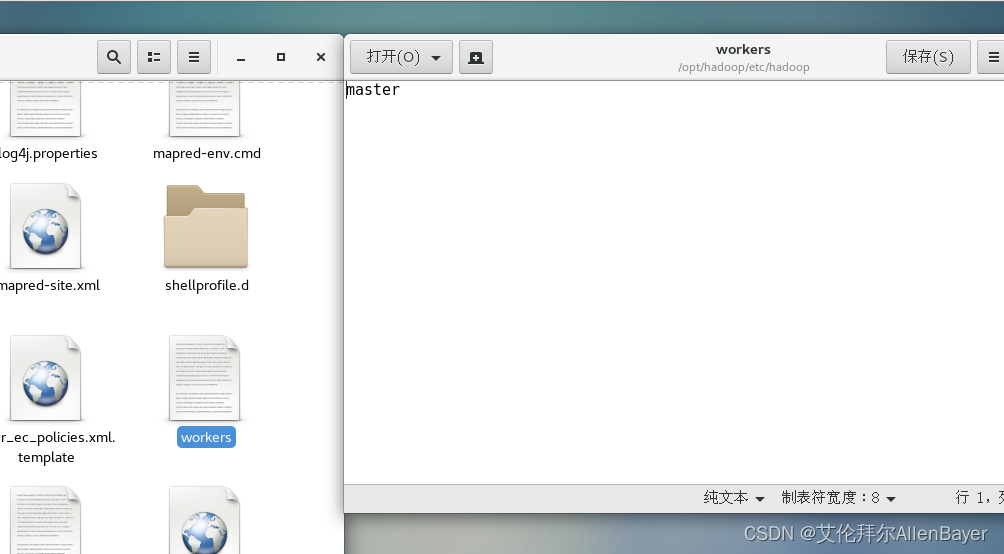Select the text file icon below ec_policies template

click(45, 520)
